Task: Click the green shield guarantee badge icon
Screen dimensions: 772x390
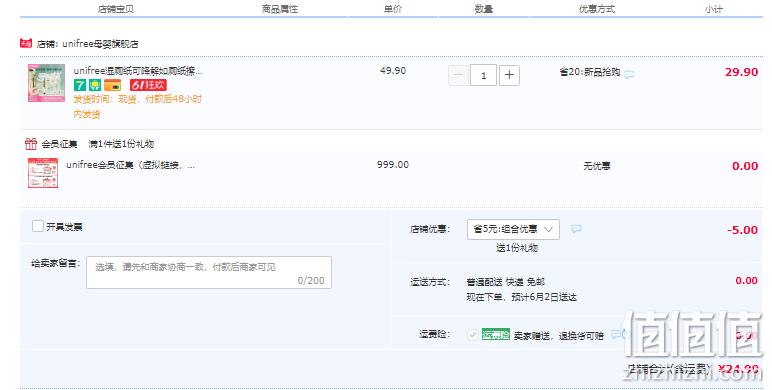Action: (95, 85)
